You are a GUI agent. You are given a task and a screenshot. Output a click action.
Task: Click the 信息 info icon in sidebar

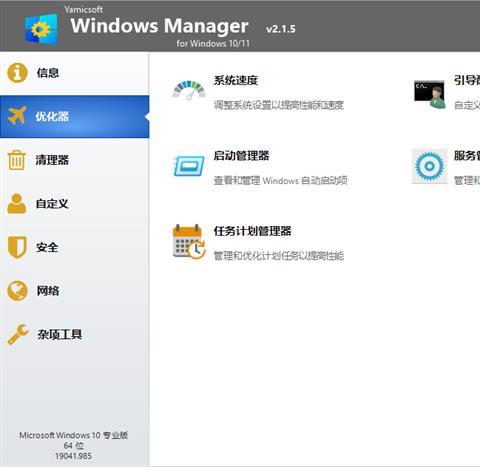pos(17,73)
